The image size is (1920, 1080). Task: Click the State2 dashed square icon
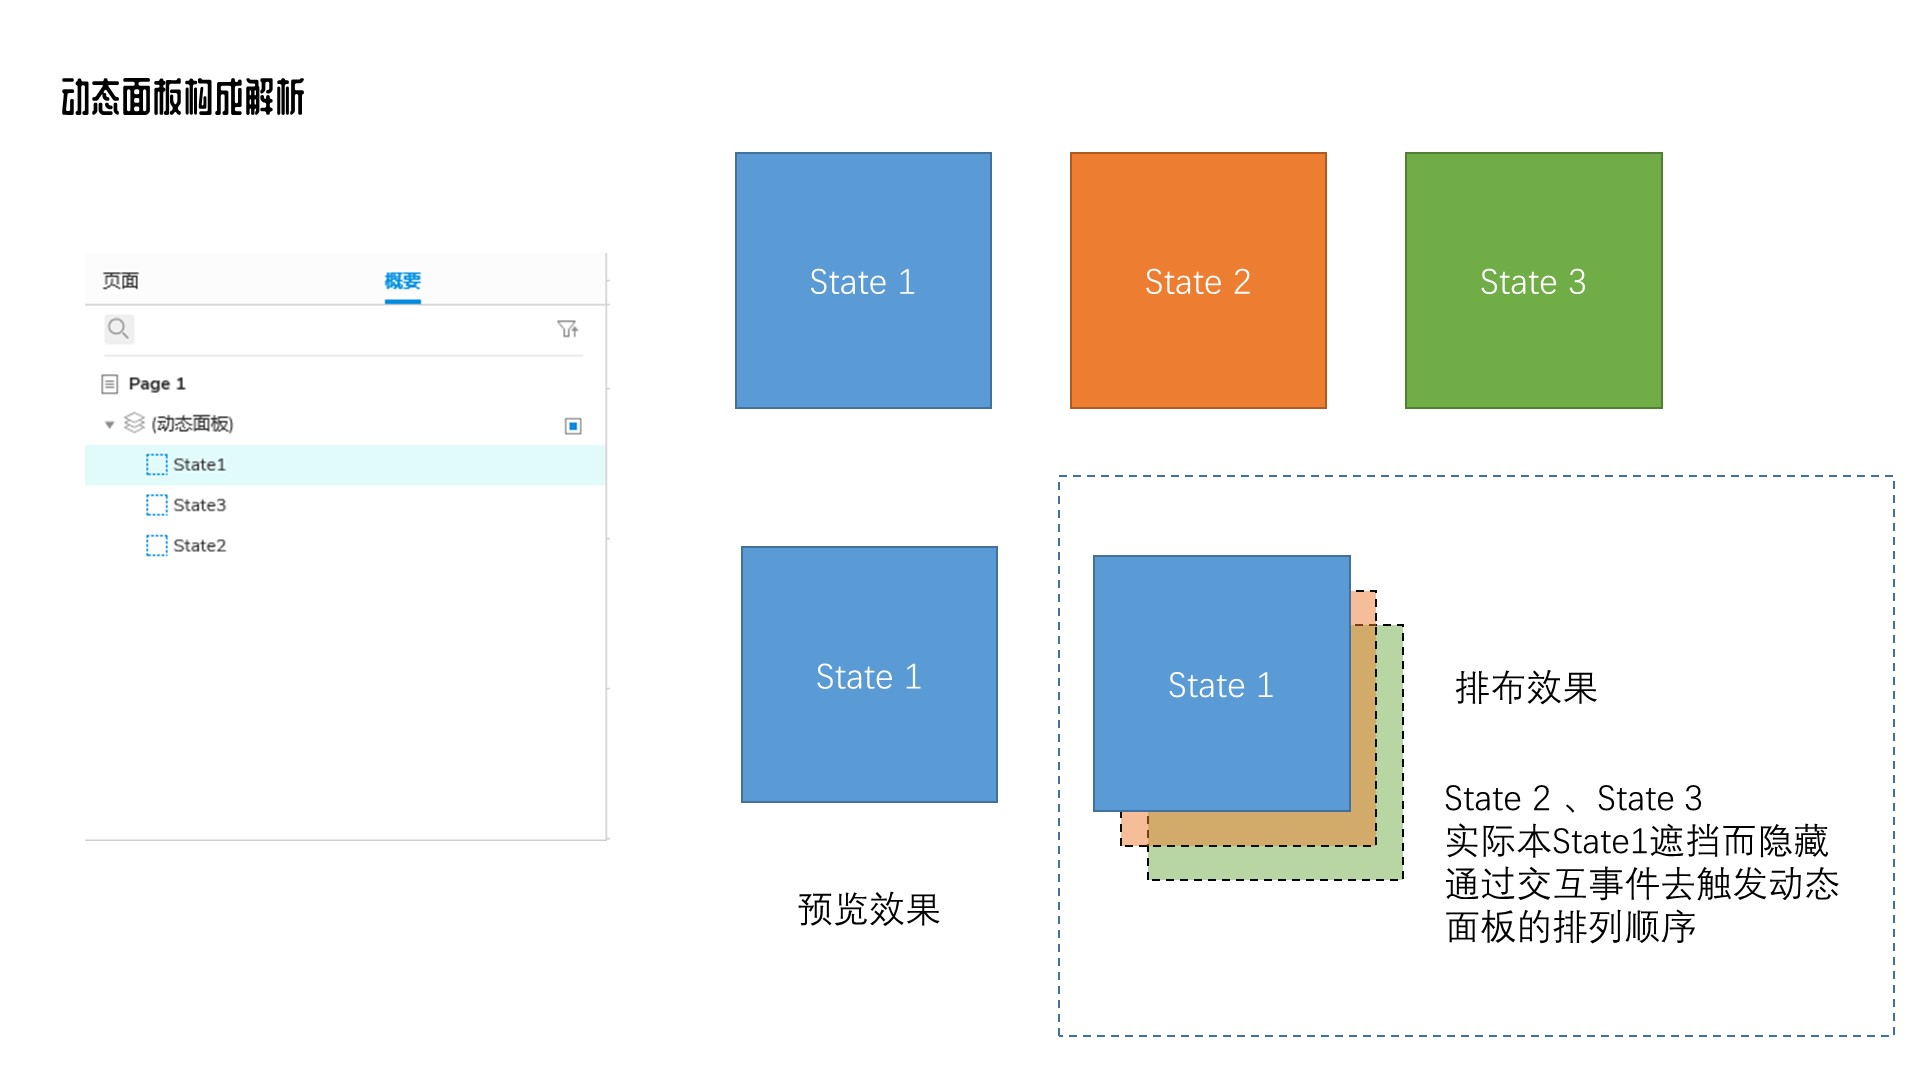point(157,545)
